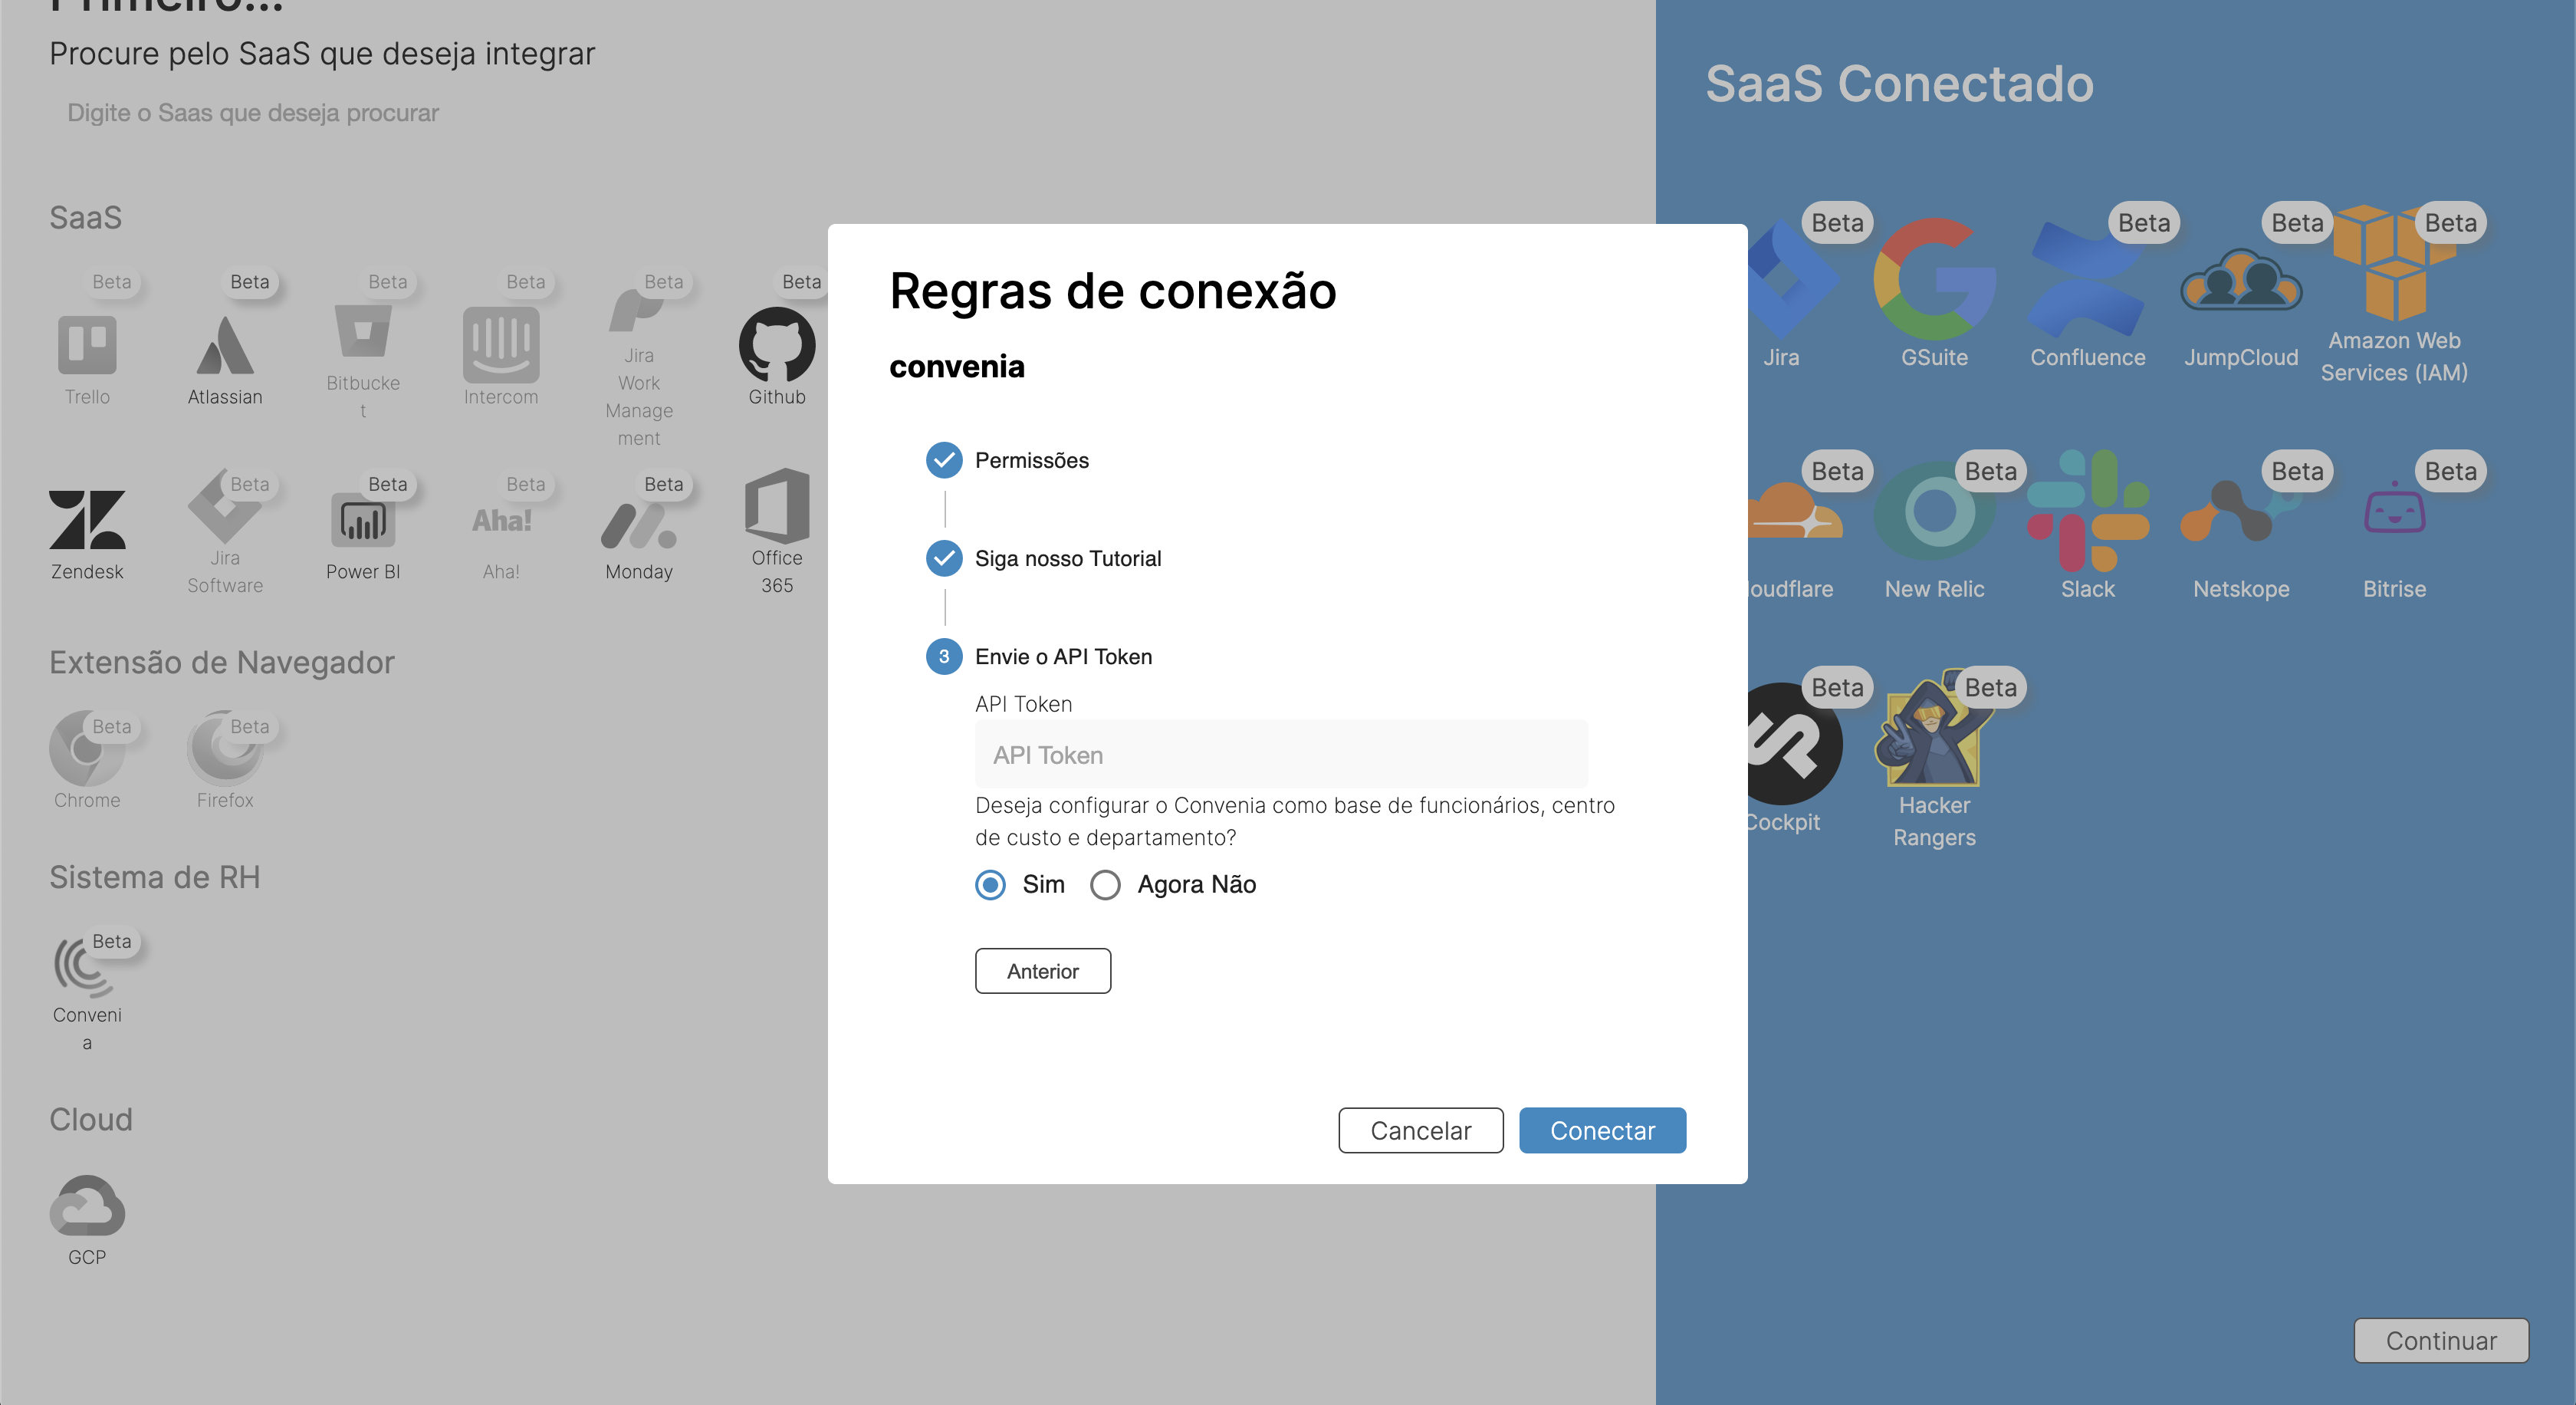This screenshot has width=2576, height=1405.
Task: Choose the GCP cloud icon
Action: coord(87,1205)
